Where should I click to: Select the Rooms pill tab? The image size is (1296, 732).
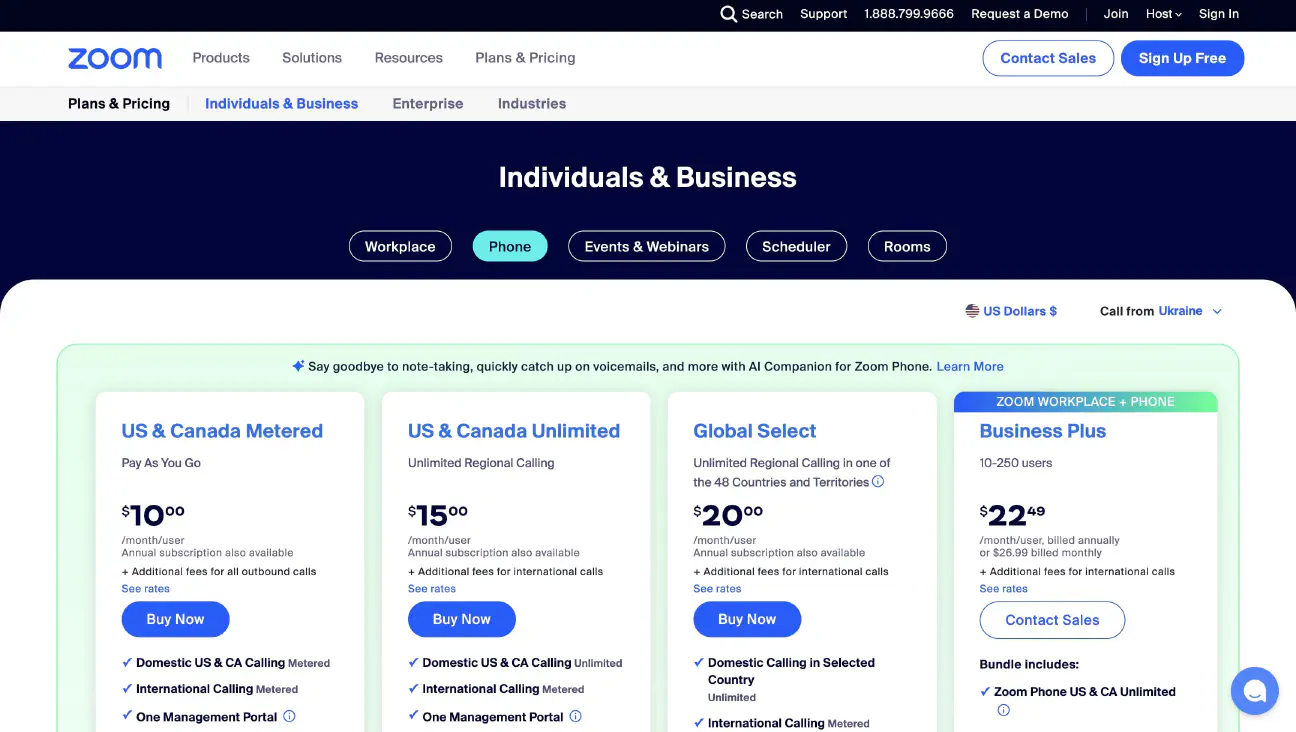point(907,246)
